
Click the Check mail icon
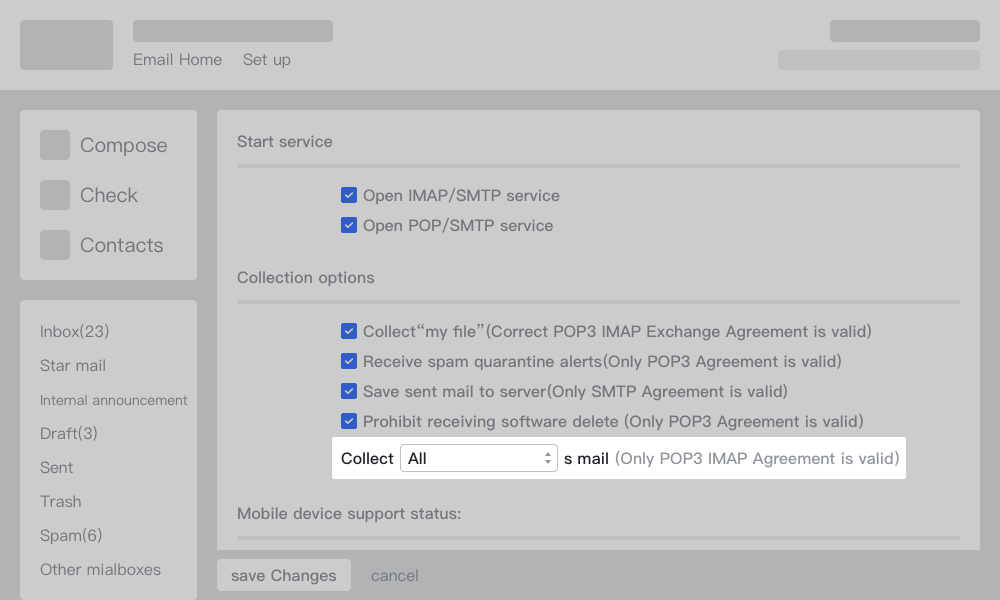(55, 195)
